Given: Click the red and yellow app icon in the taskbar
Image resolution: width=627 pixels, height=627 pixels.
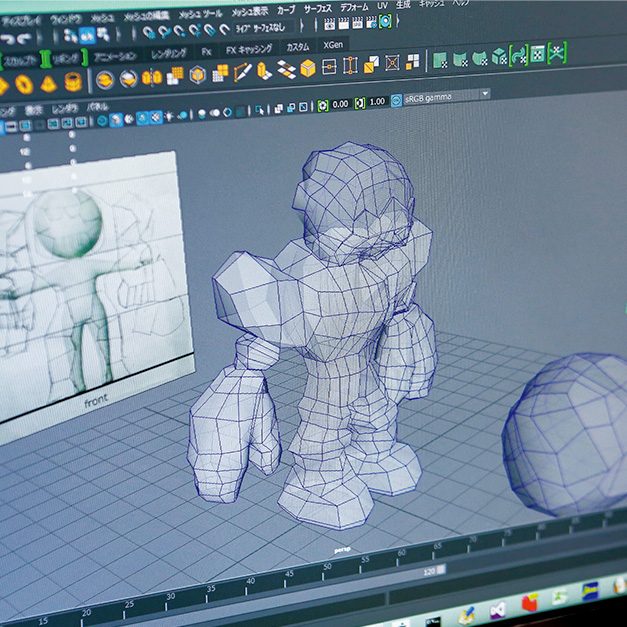Looking at the screenshot, I should (529, 603).
